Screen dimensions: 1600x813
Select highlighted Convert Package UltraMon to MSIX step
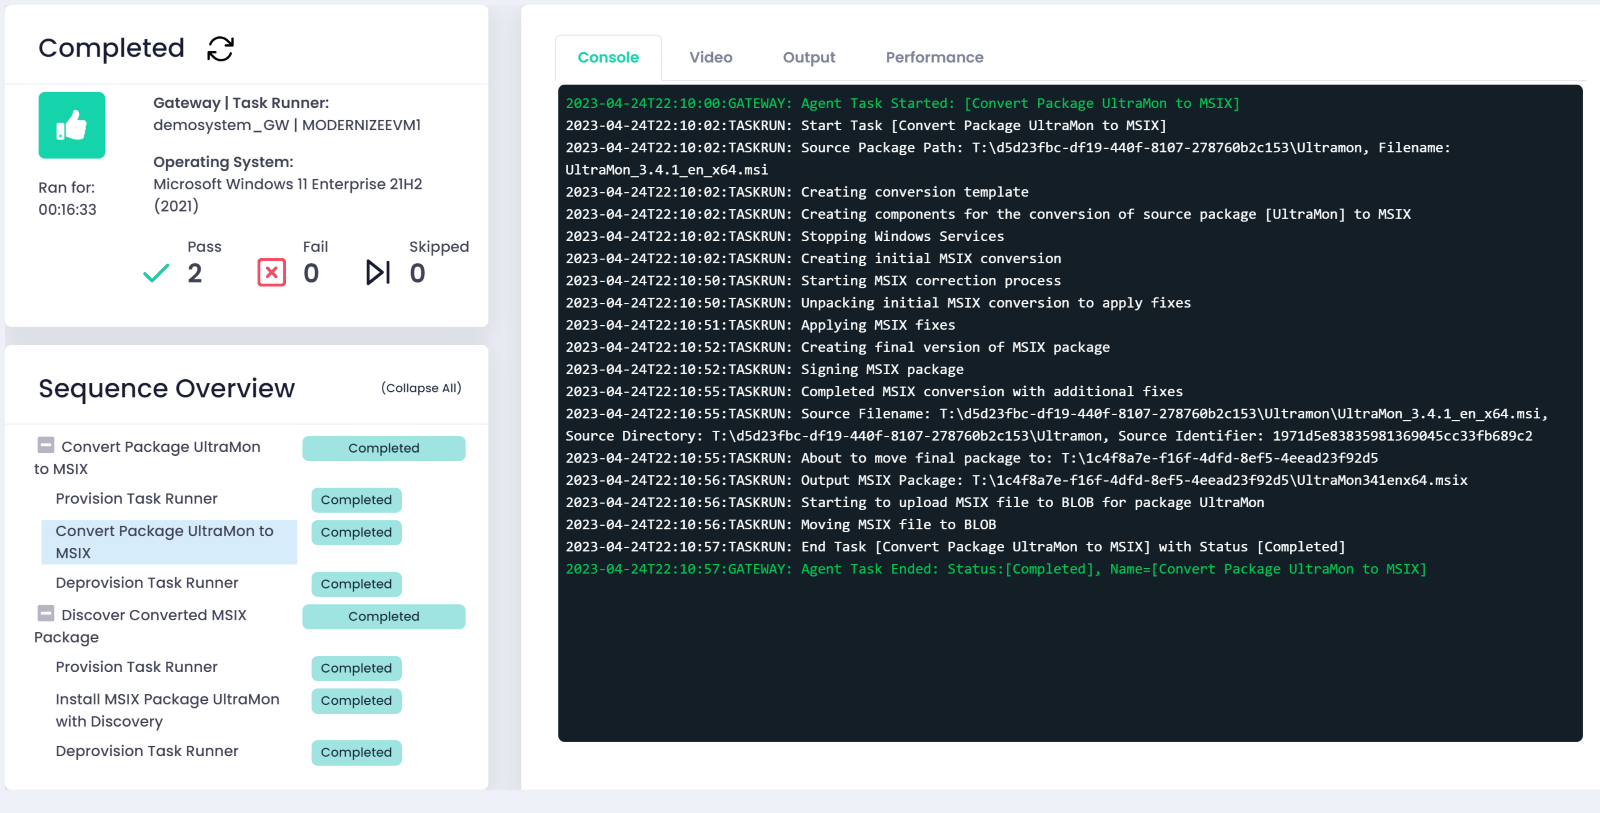[165, 542]
